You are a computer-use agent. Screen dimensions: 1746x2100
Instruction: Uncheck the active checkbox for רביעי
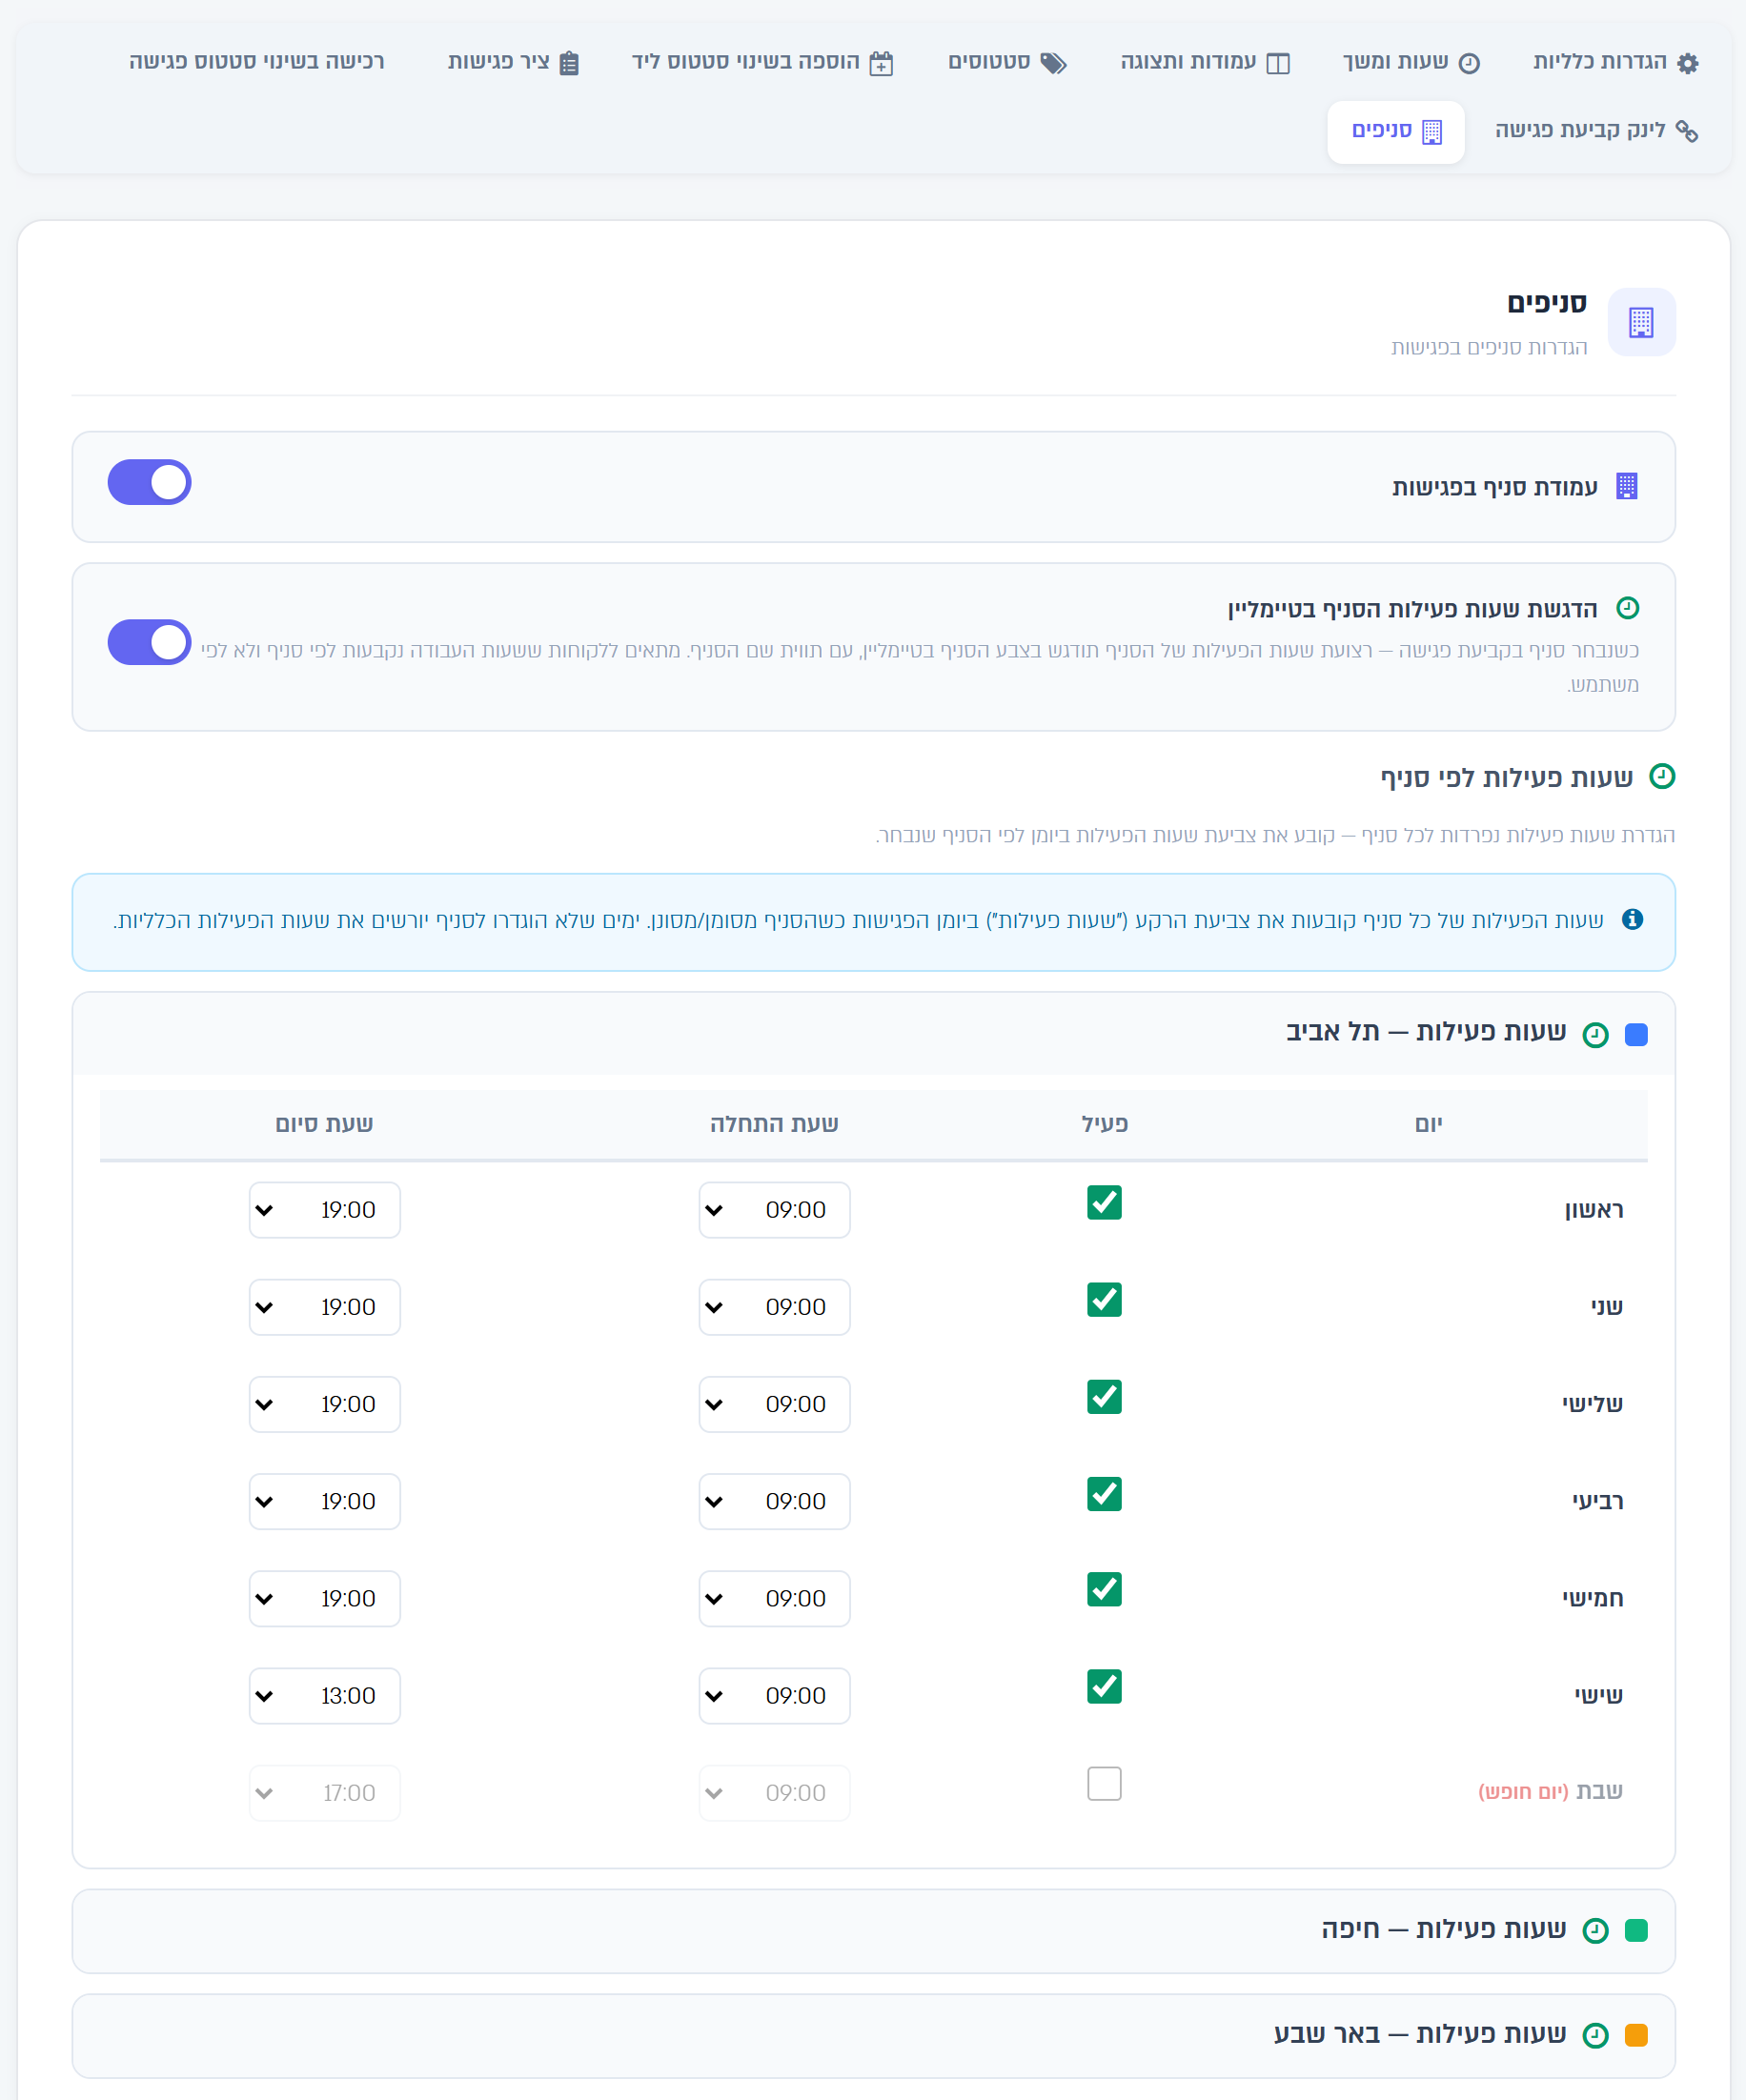(1104, 1494)
